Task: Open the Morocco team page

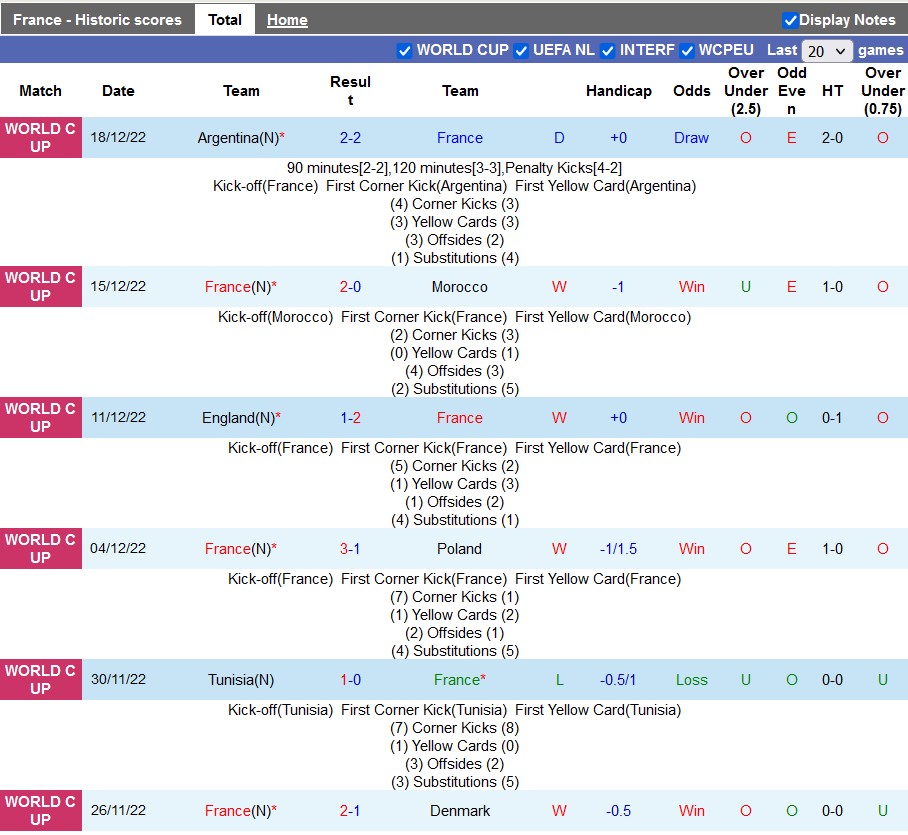Action: tap(459, 287)
